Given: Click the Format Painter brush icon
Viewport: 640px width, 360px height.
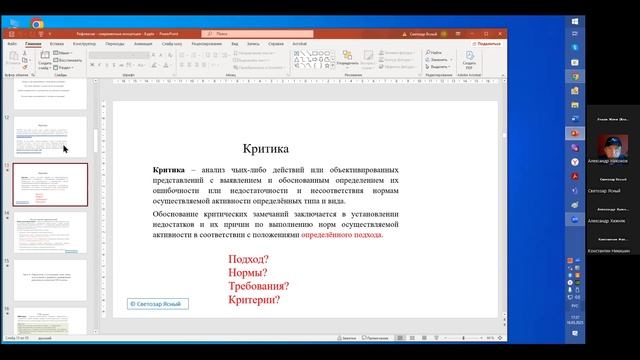Looking at the screenshot, I should tap(25, 67).
